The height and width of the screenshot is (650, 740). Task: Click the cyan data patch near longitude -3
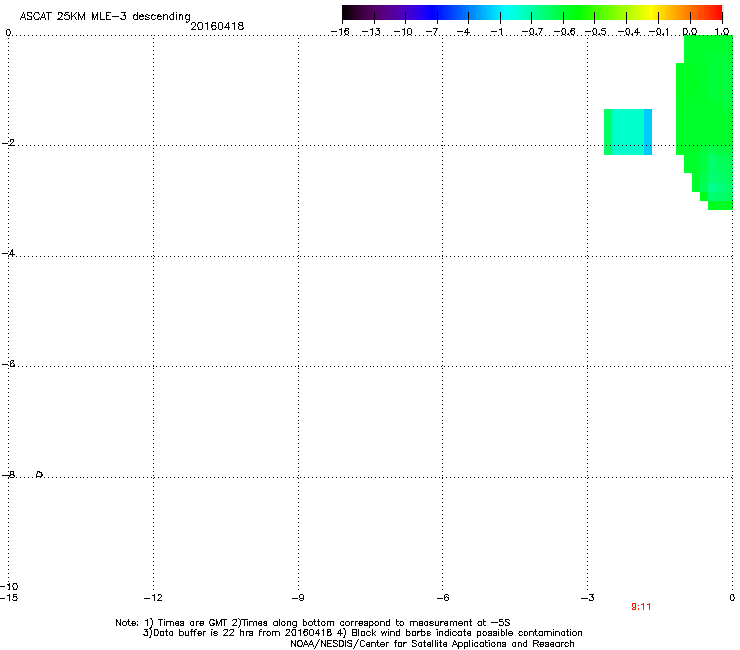tap(628, 132)
